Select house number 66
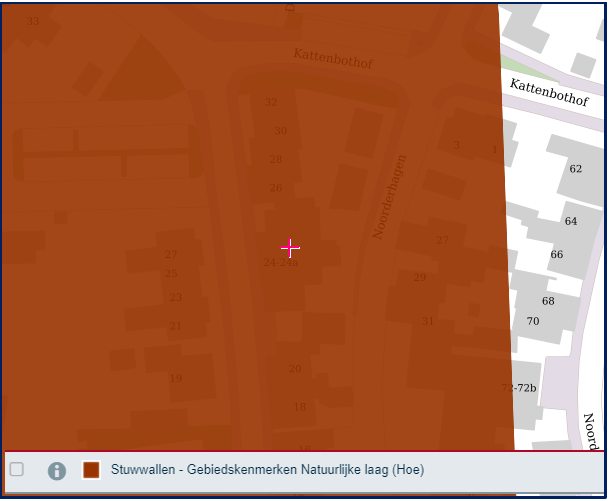The height and width of the screenshot is (501, 609). click(557, 254)
